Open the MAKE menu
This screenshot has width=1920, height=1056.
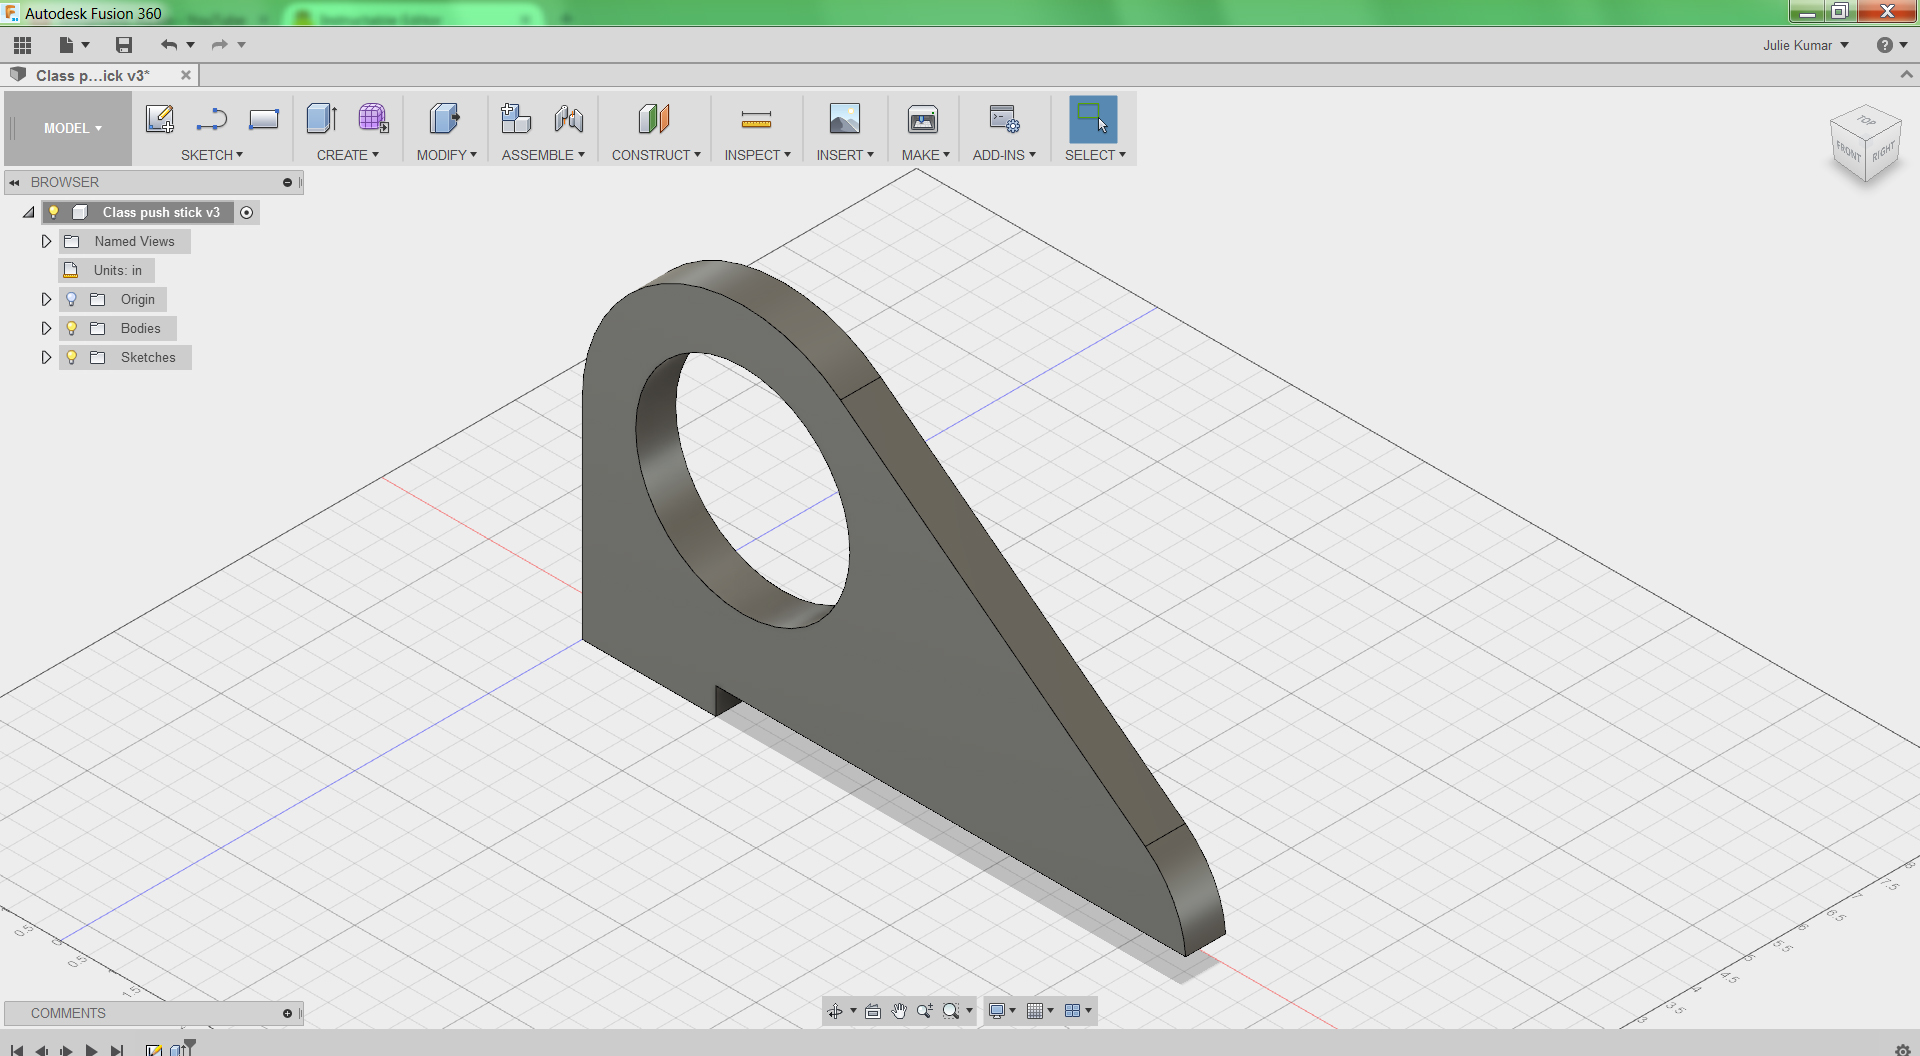click(x=925, y=155)
